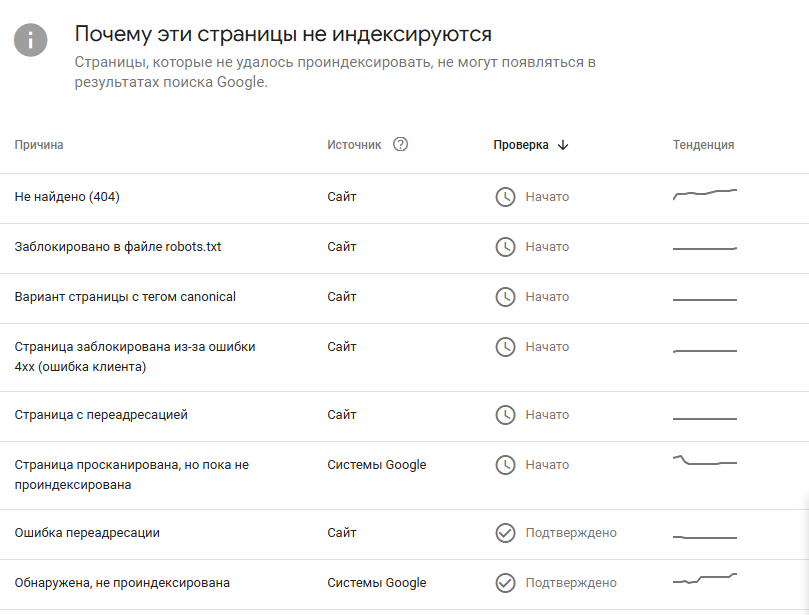
Task: Click the checkmark icon for Ошибка переадресации
Action: [x=505, y=533]
